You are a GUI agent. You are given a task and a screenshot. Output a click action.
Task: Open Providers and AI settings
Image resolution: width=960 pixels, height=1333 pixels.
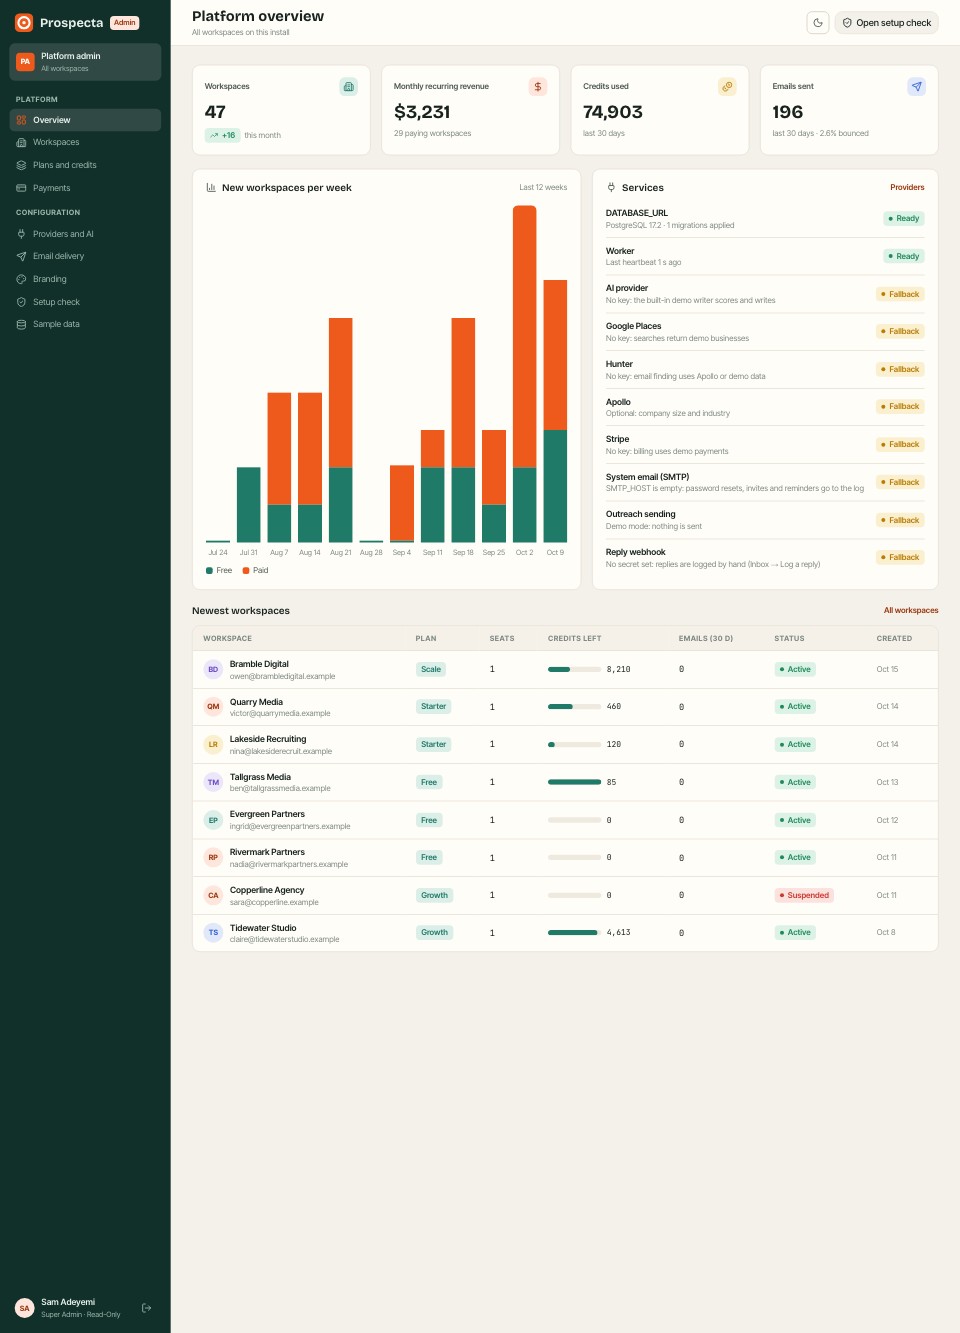85,234
